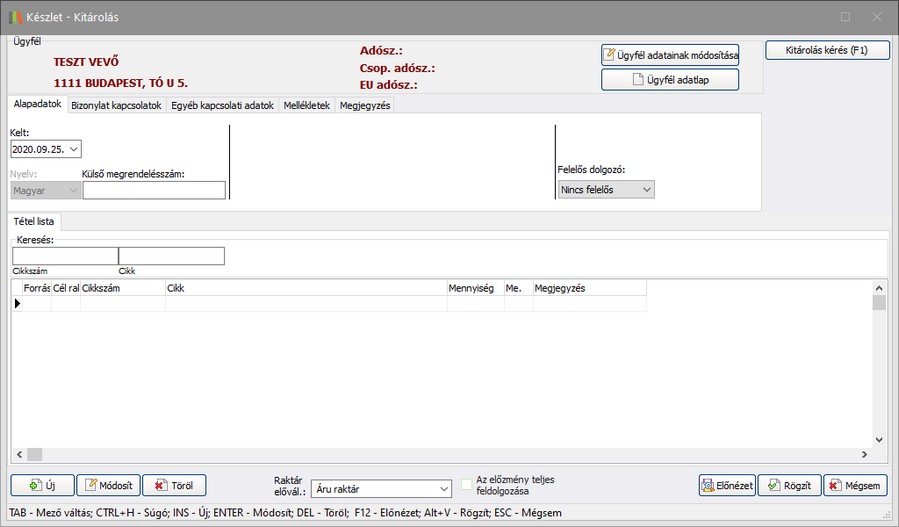Image resolution: width=899 pixels, height=527 pixels.
Task: Click the Külső megrendelésszám input field
Action: click(x=154, y=190)
